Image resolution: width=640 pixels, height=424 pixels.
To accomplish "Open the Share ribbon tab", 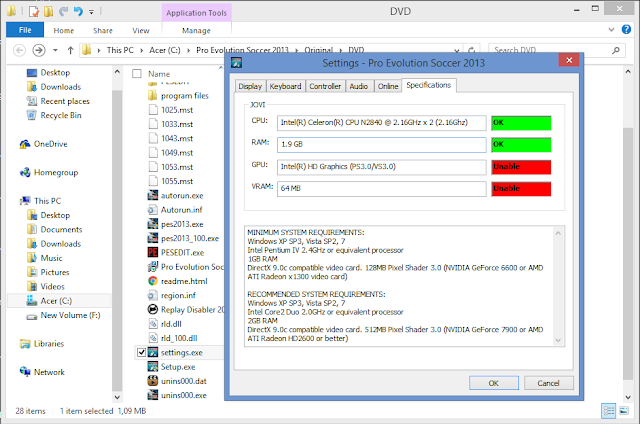I will click(x=102, y=30).
